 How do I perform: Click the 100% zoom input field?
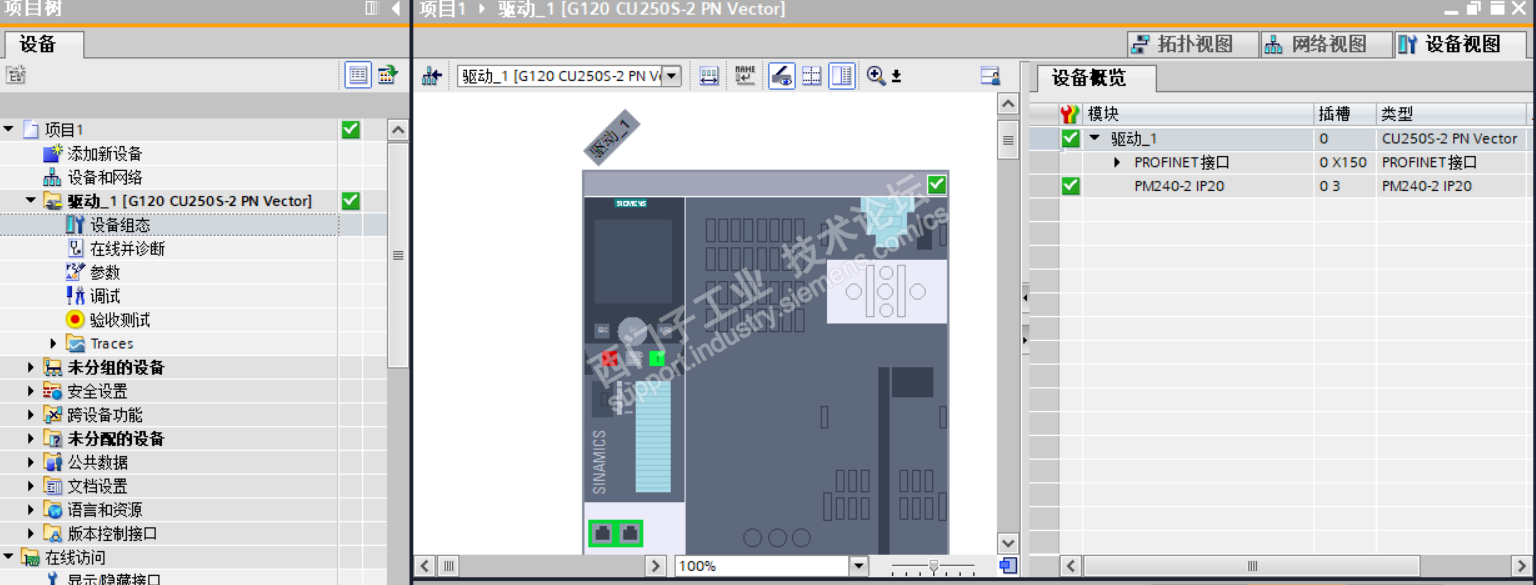[761, 566]
